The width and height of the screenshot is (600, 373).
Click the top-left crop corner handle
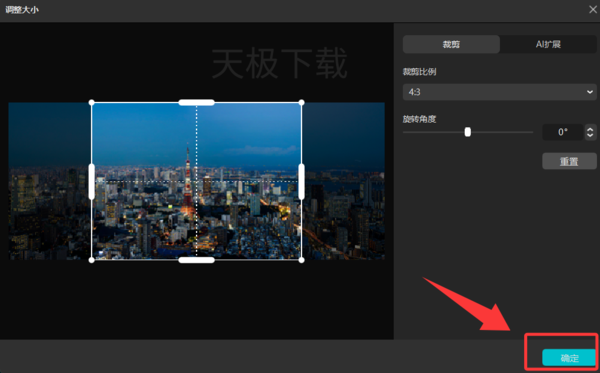(x=91, y=103)
